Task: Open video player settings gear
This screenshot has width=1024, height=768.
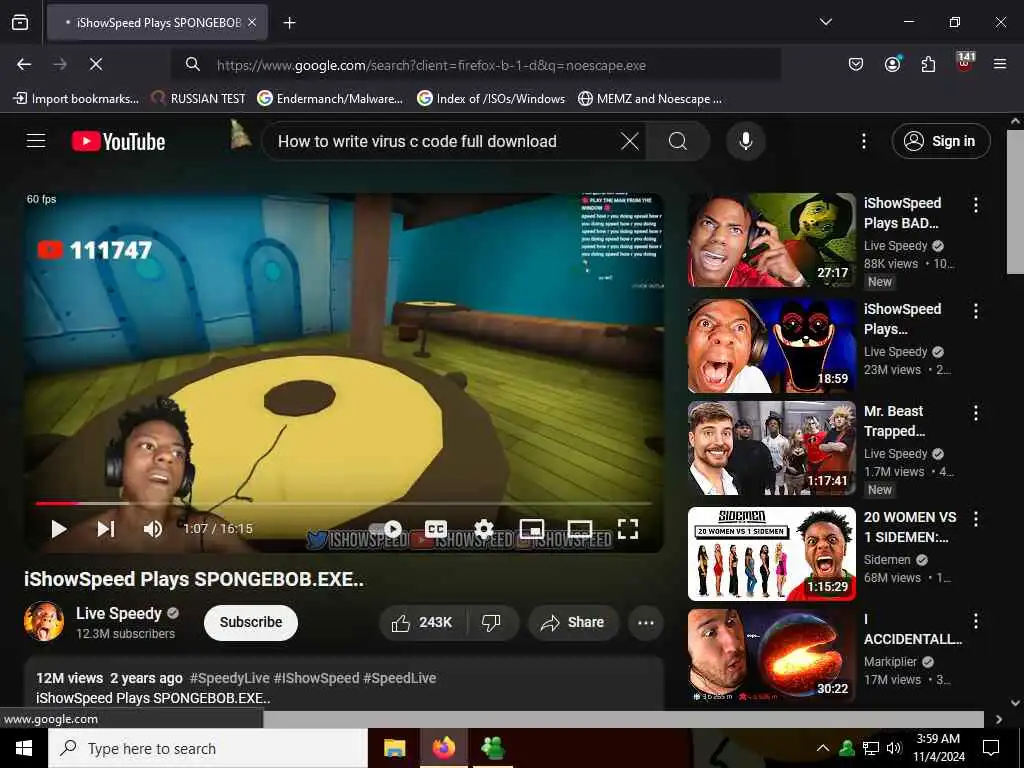Action: (484, 528)
